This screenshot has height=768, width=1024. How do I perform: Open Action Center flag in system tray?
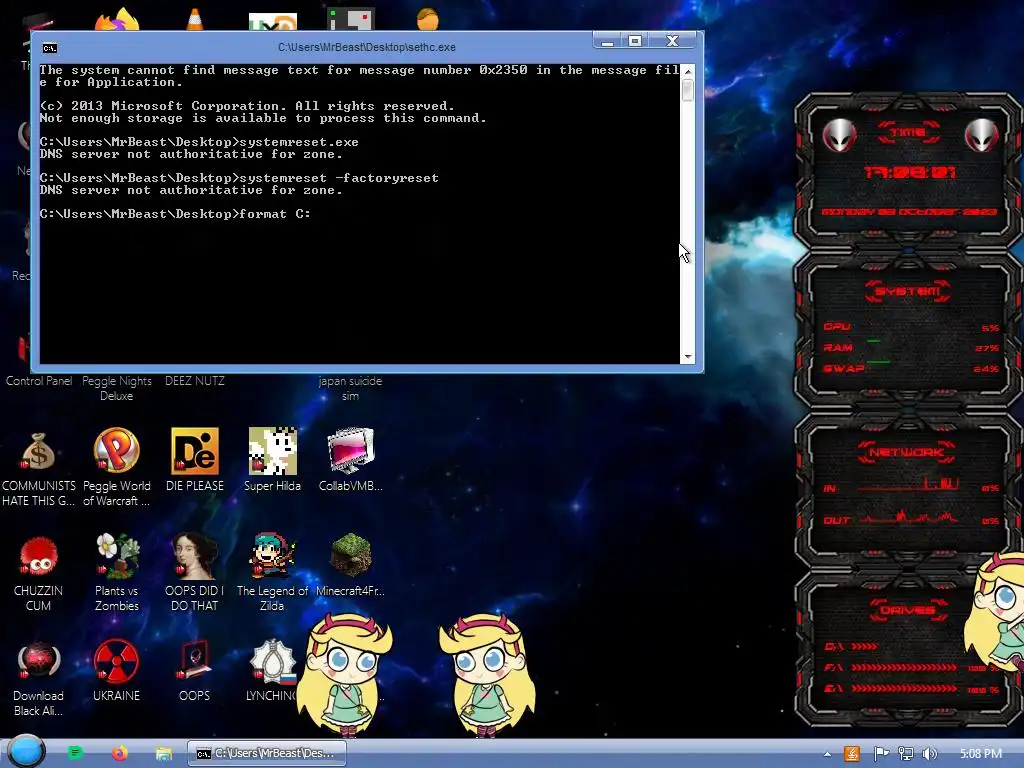(881, 754)
